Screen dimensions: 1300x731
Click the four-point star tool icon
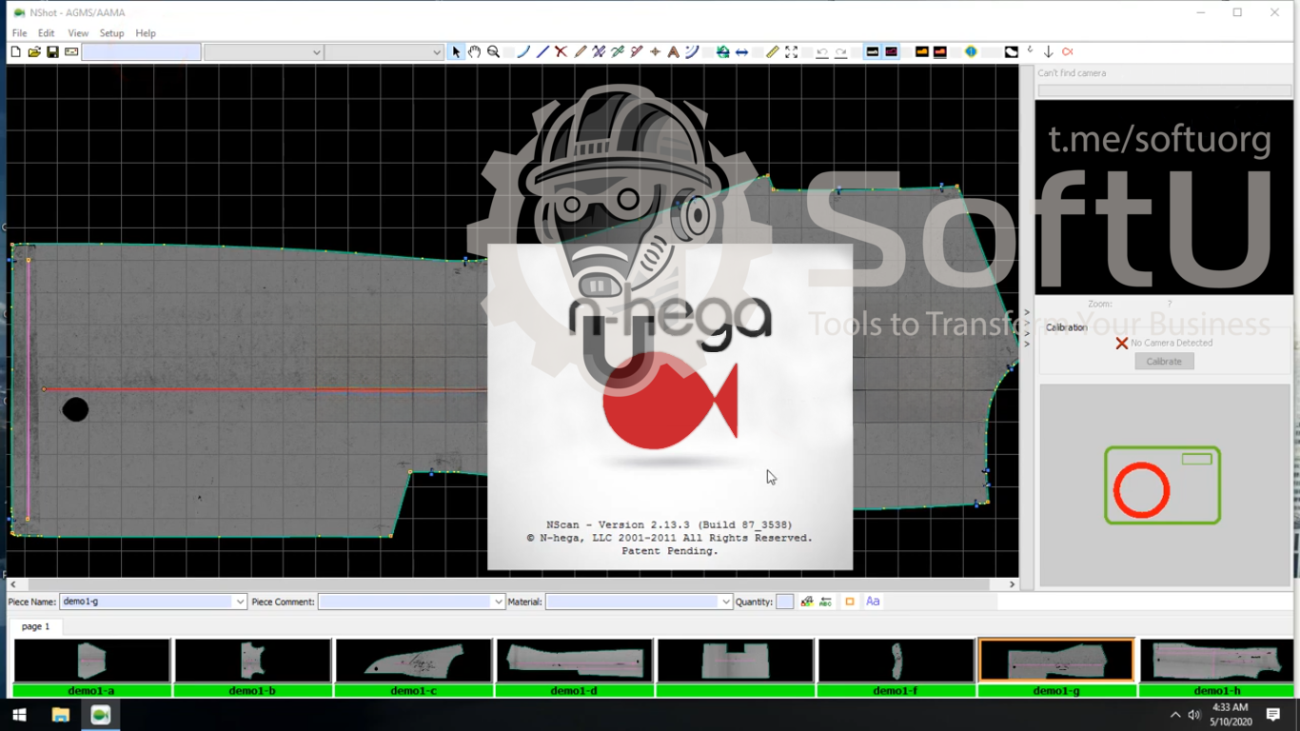pos(655,52)
